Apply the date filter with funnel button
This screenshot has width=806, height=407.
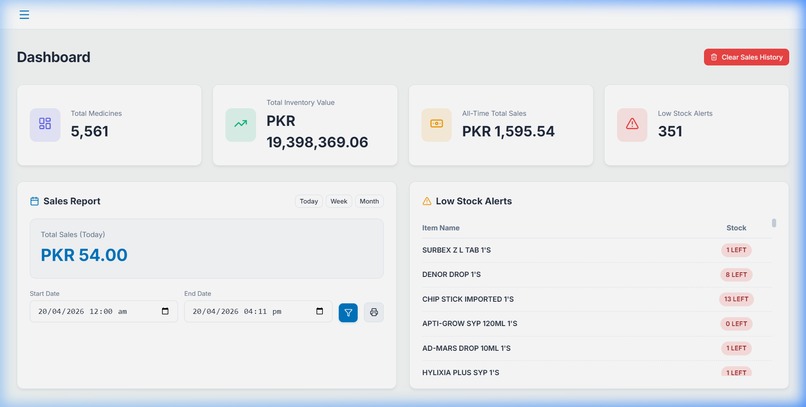point(348,312)
